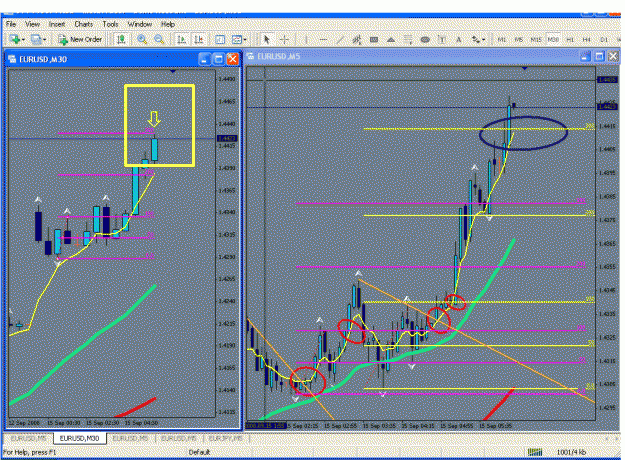625x460 pixels.
Task: Switch to the H4 timeframe
Action: click(x=586, y=39)
